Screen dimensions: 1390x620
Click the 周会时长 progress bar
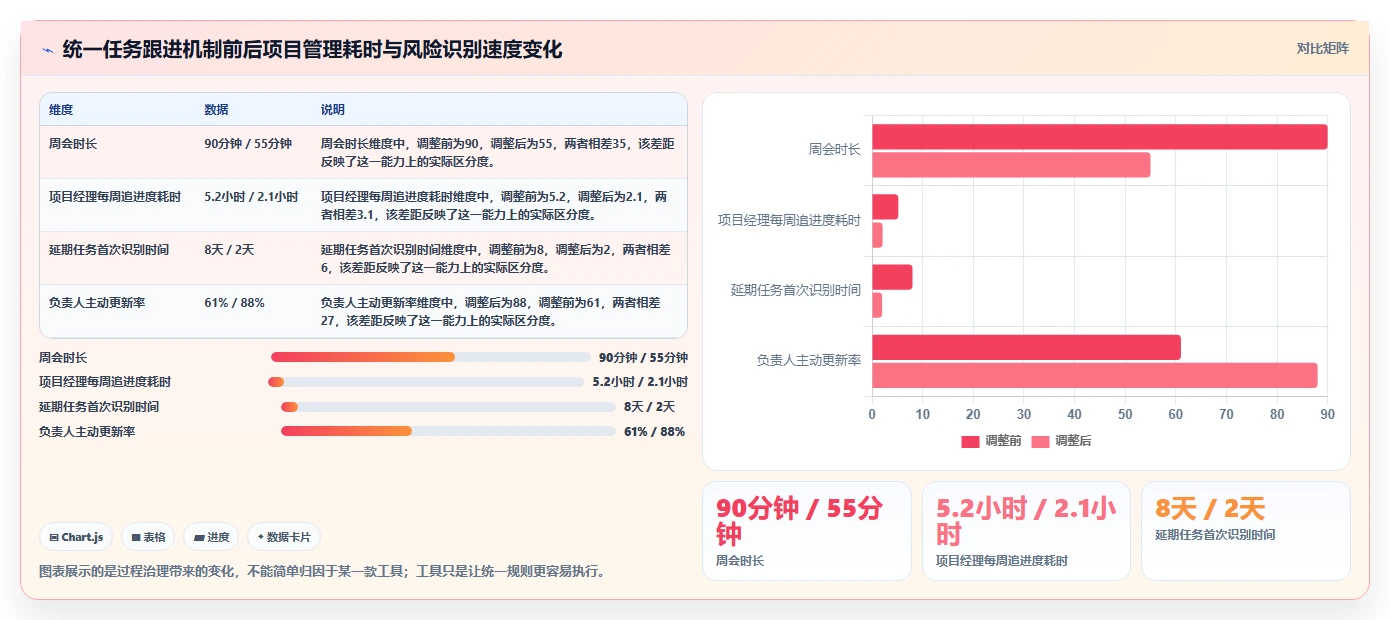point(431,357)
